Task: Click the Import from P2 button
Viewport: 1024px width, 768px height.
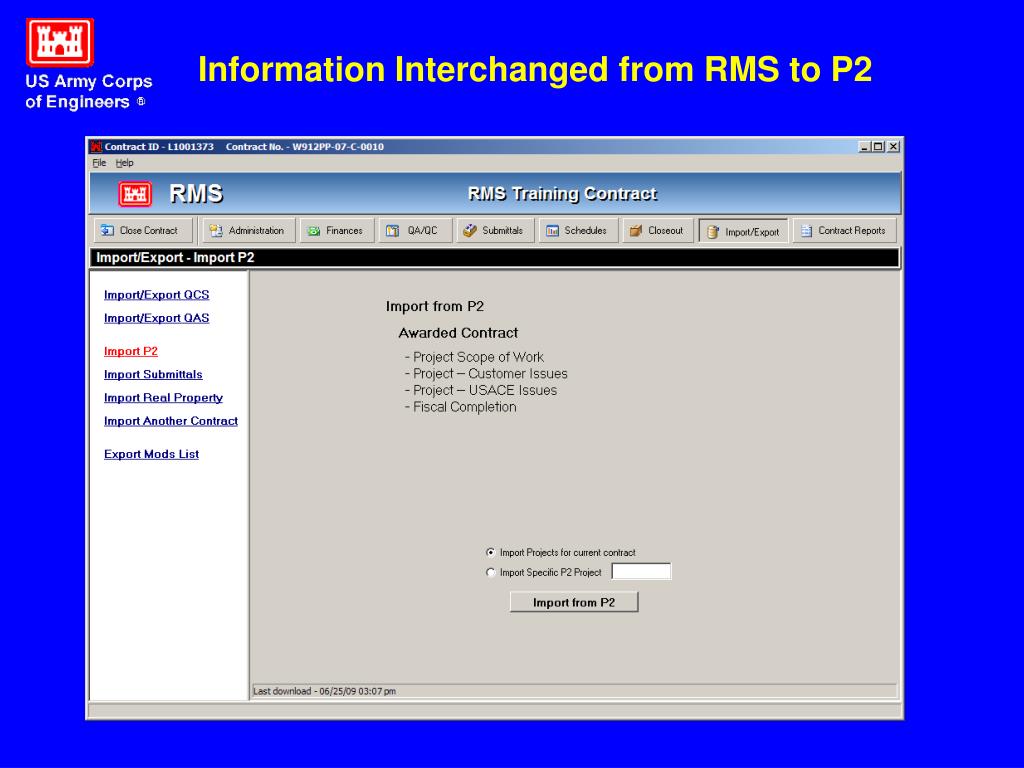Action: (x=574, y=602)
